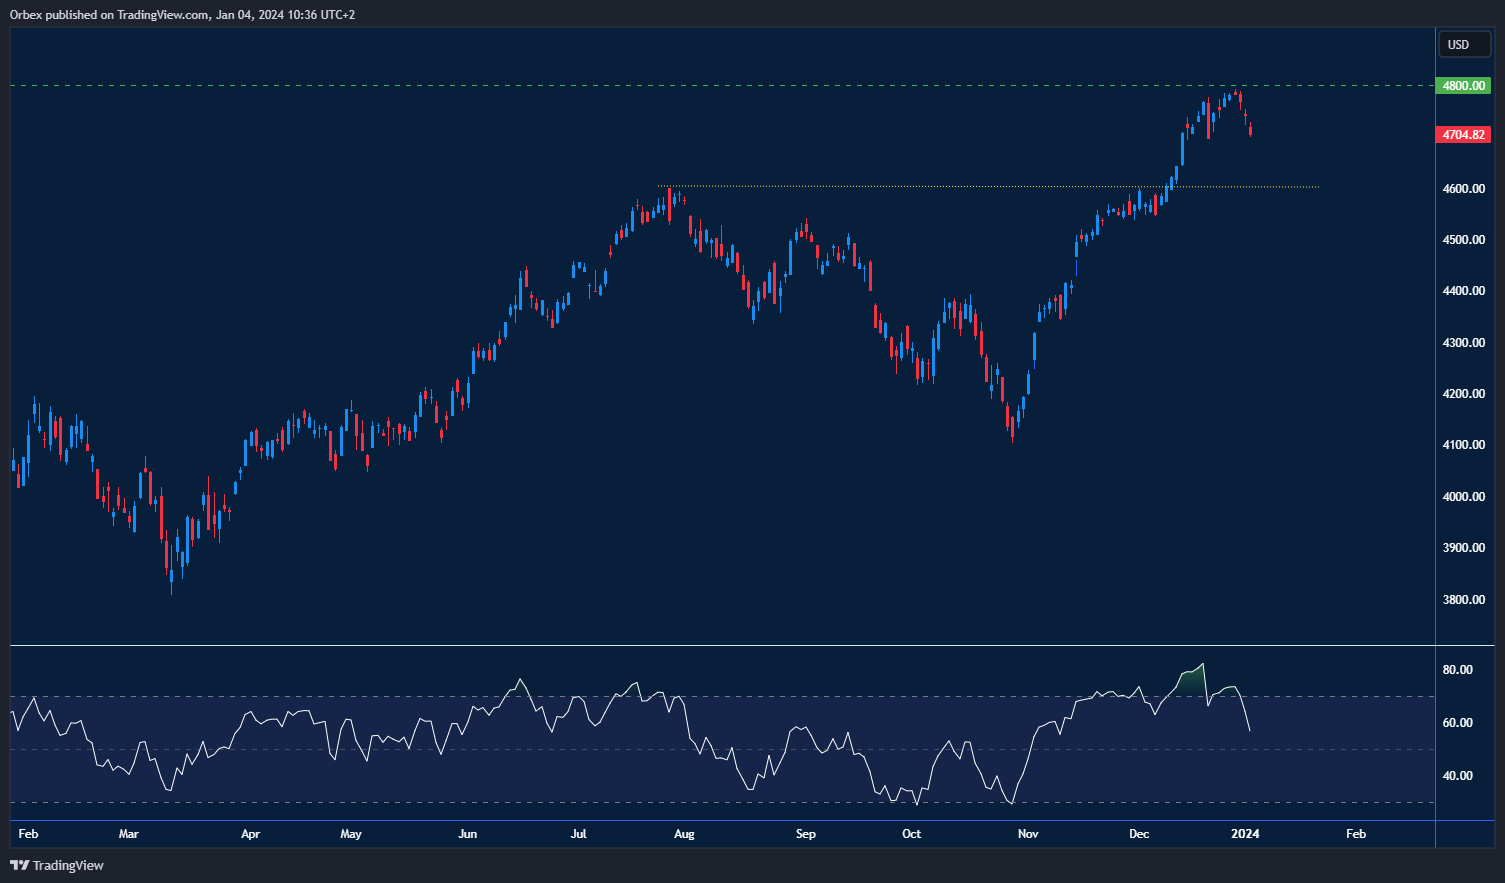Select the Dec label on the time axis
The image size is (1505, 883).
click(1139, 833)
